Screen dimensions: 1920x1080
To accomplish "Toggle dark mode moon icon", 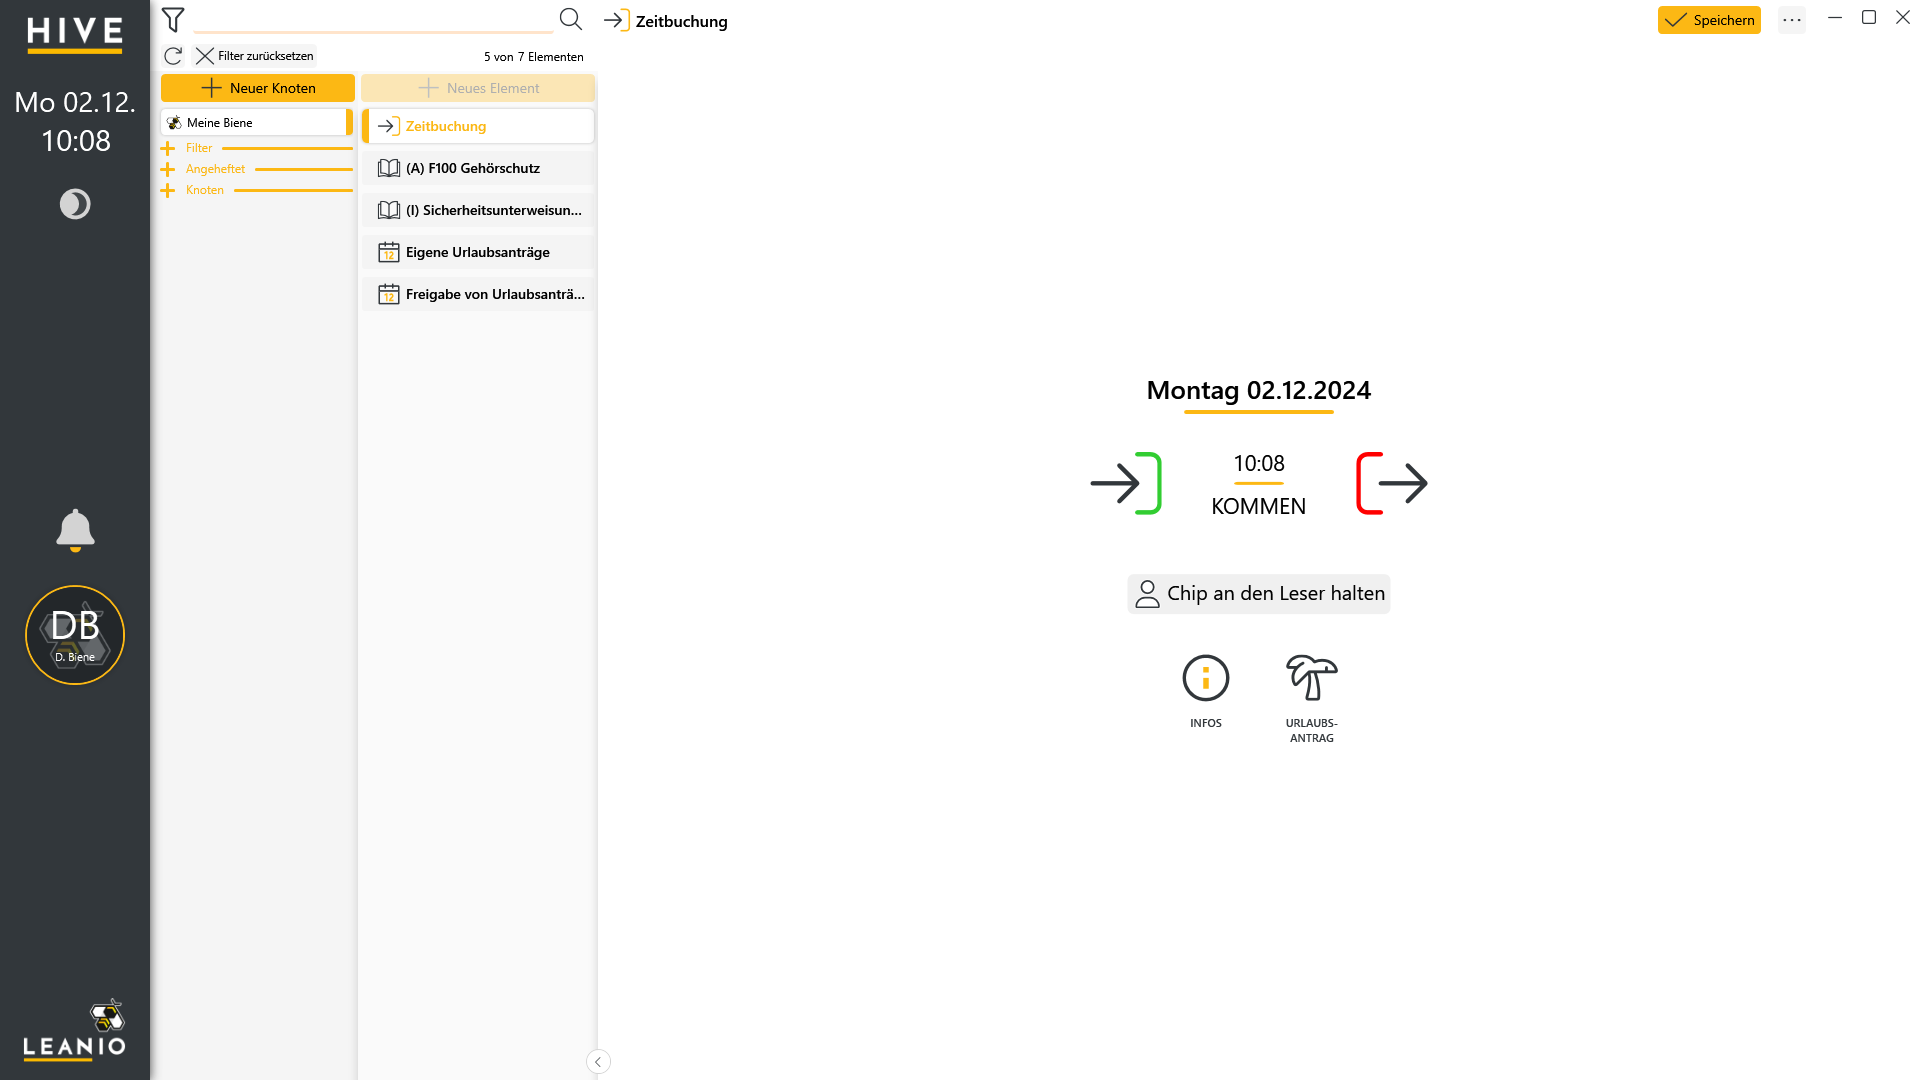I will pyautogui.click(x=75, y=204).
